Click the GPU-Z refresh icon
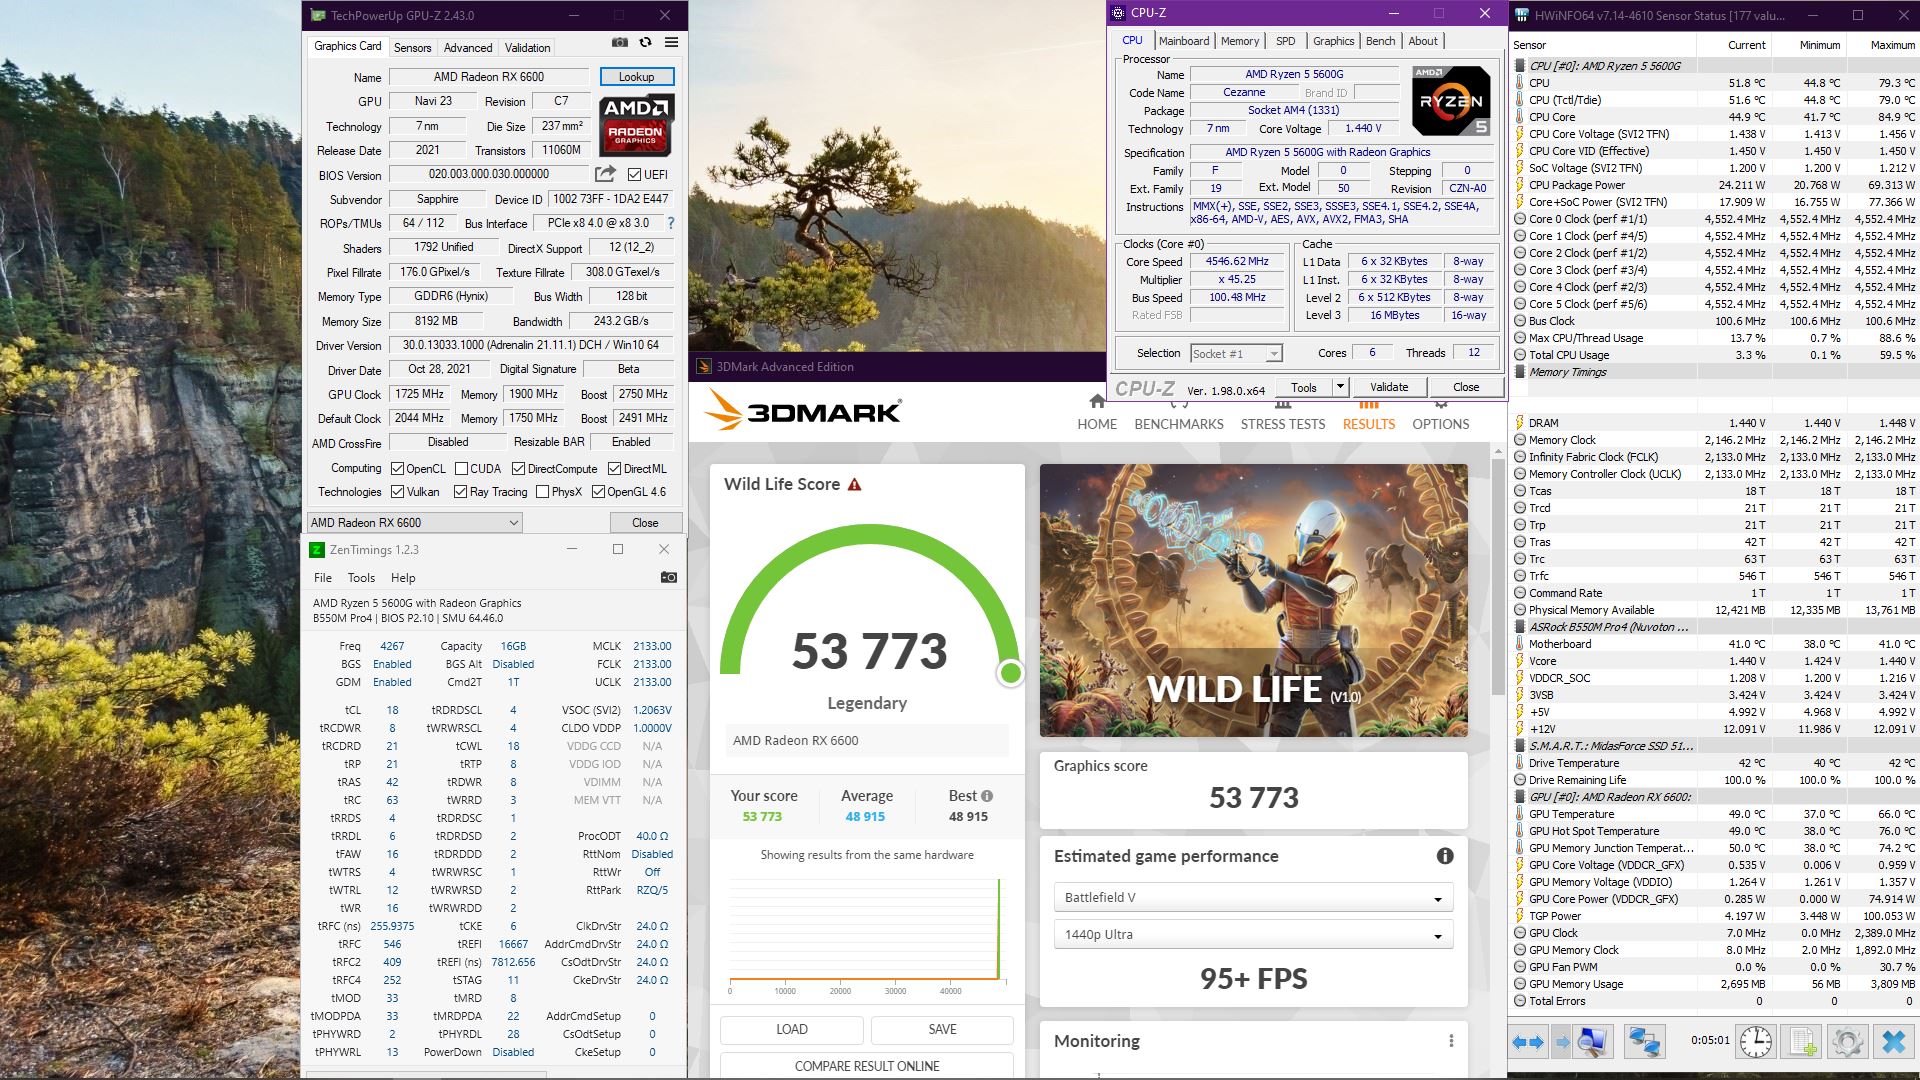Viewport: 1920px width, 1080px height. pos(646,43)
